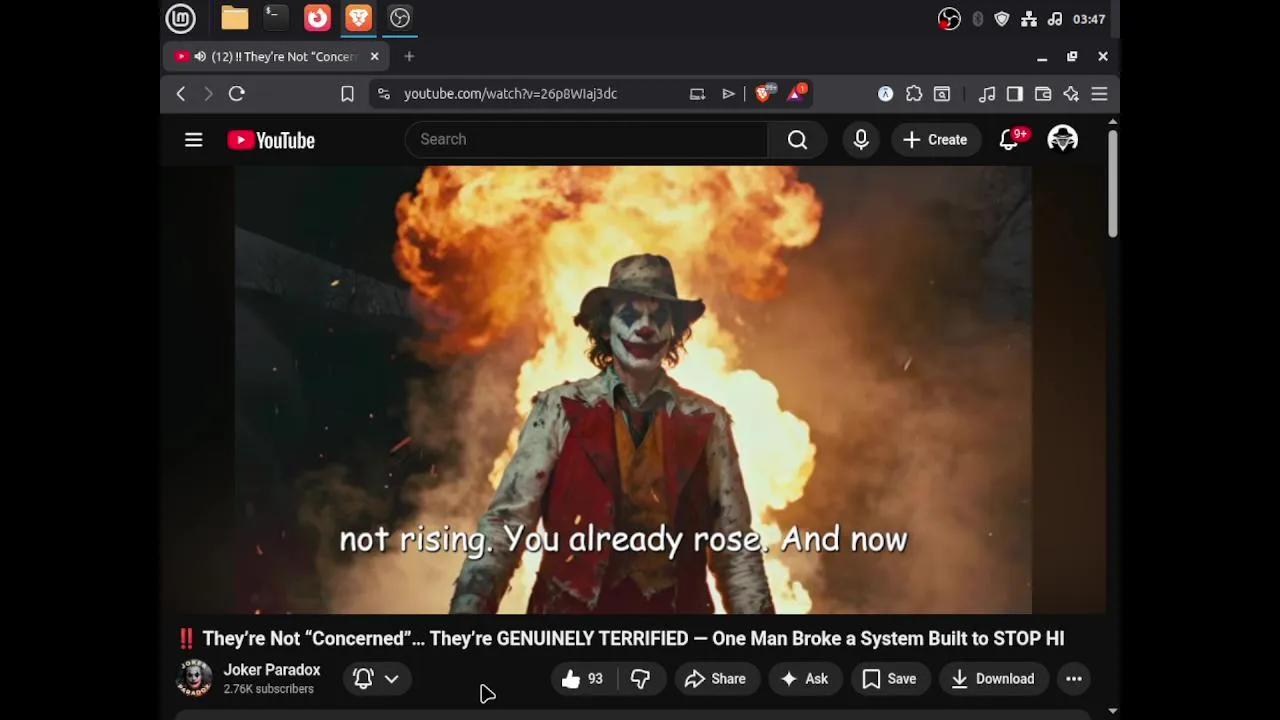Open the Ask AI button

pos(805,679)
